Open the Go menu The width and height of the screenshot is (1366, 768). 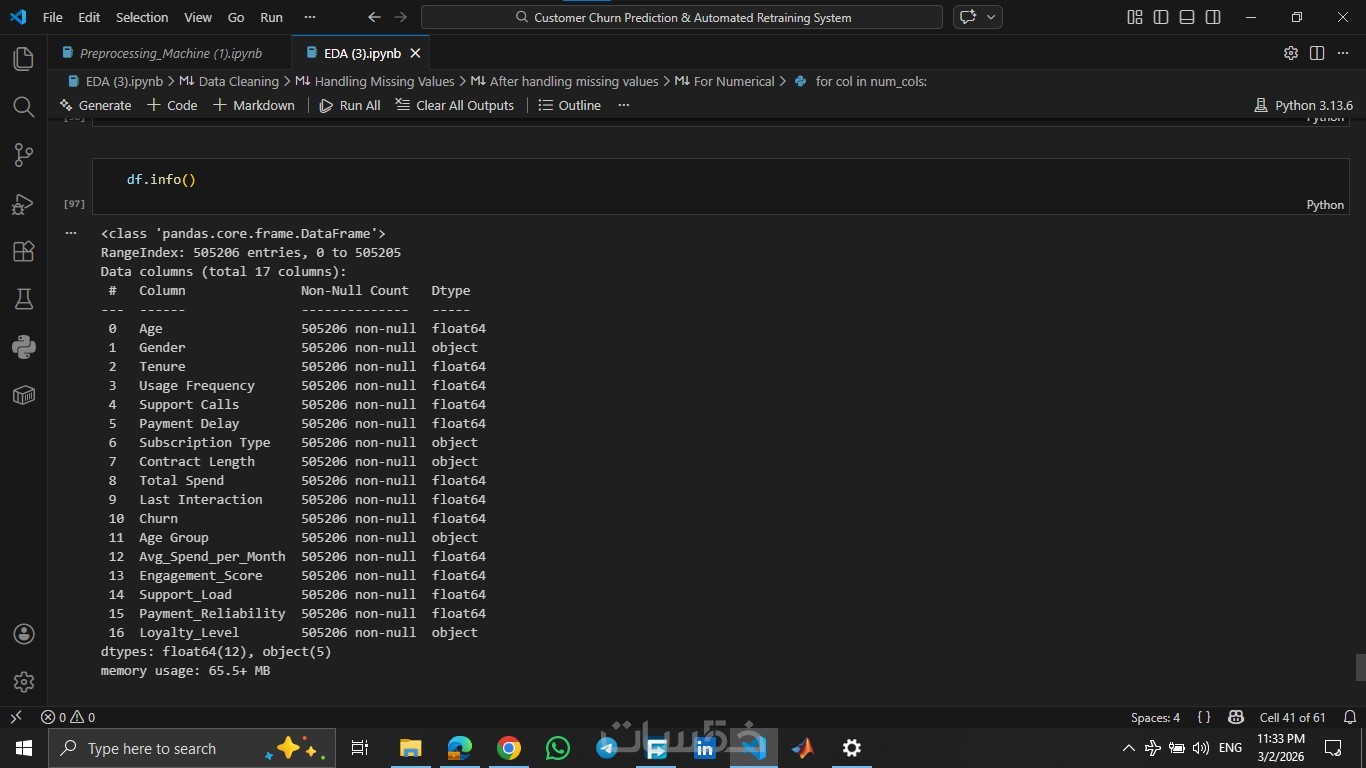point(236,17)
